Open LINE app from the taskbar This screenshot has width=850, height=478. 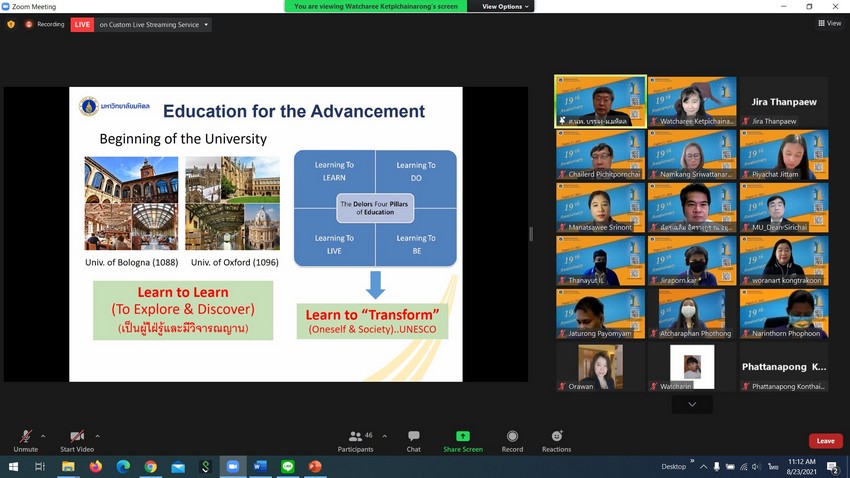[287, 466]
